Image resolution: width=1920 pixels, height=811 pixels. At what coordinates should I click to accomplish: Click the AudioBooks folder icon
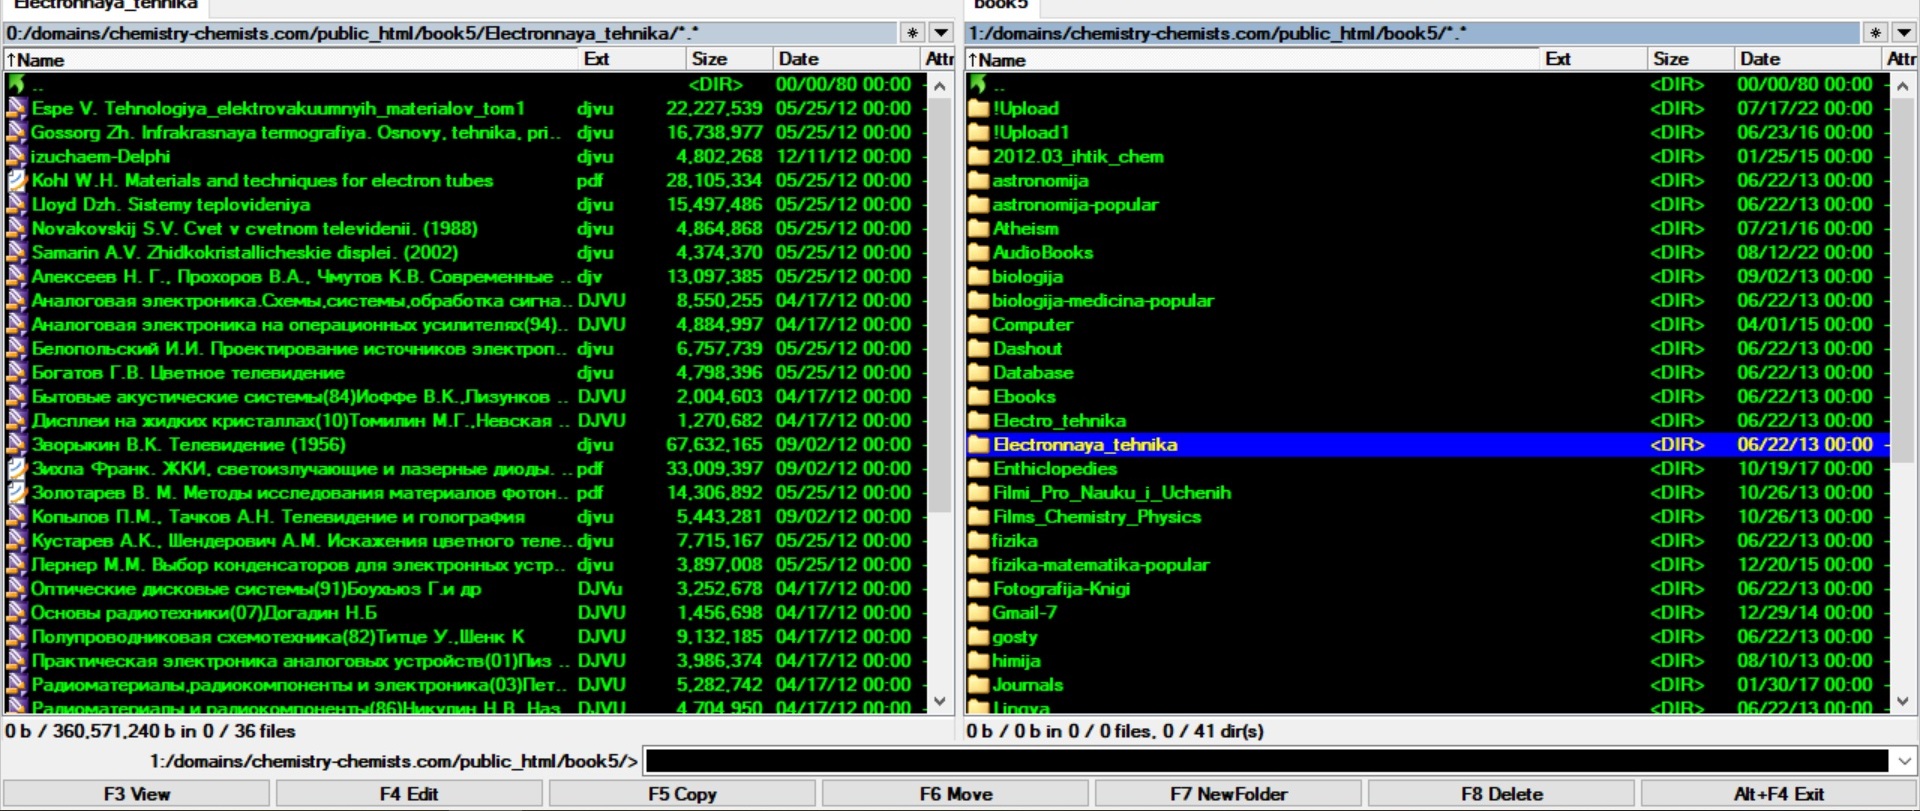(x=978, y=253)
